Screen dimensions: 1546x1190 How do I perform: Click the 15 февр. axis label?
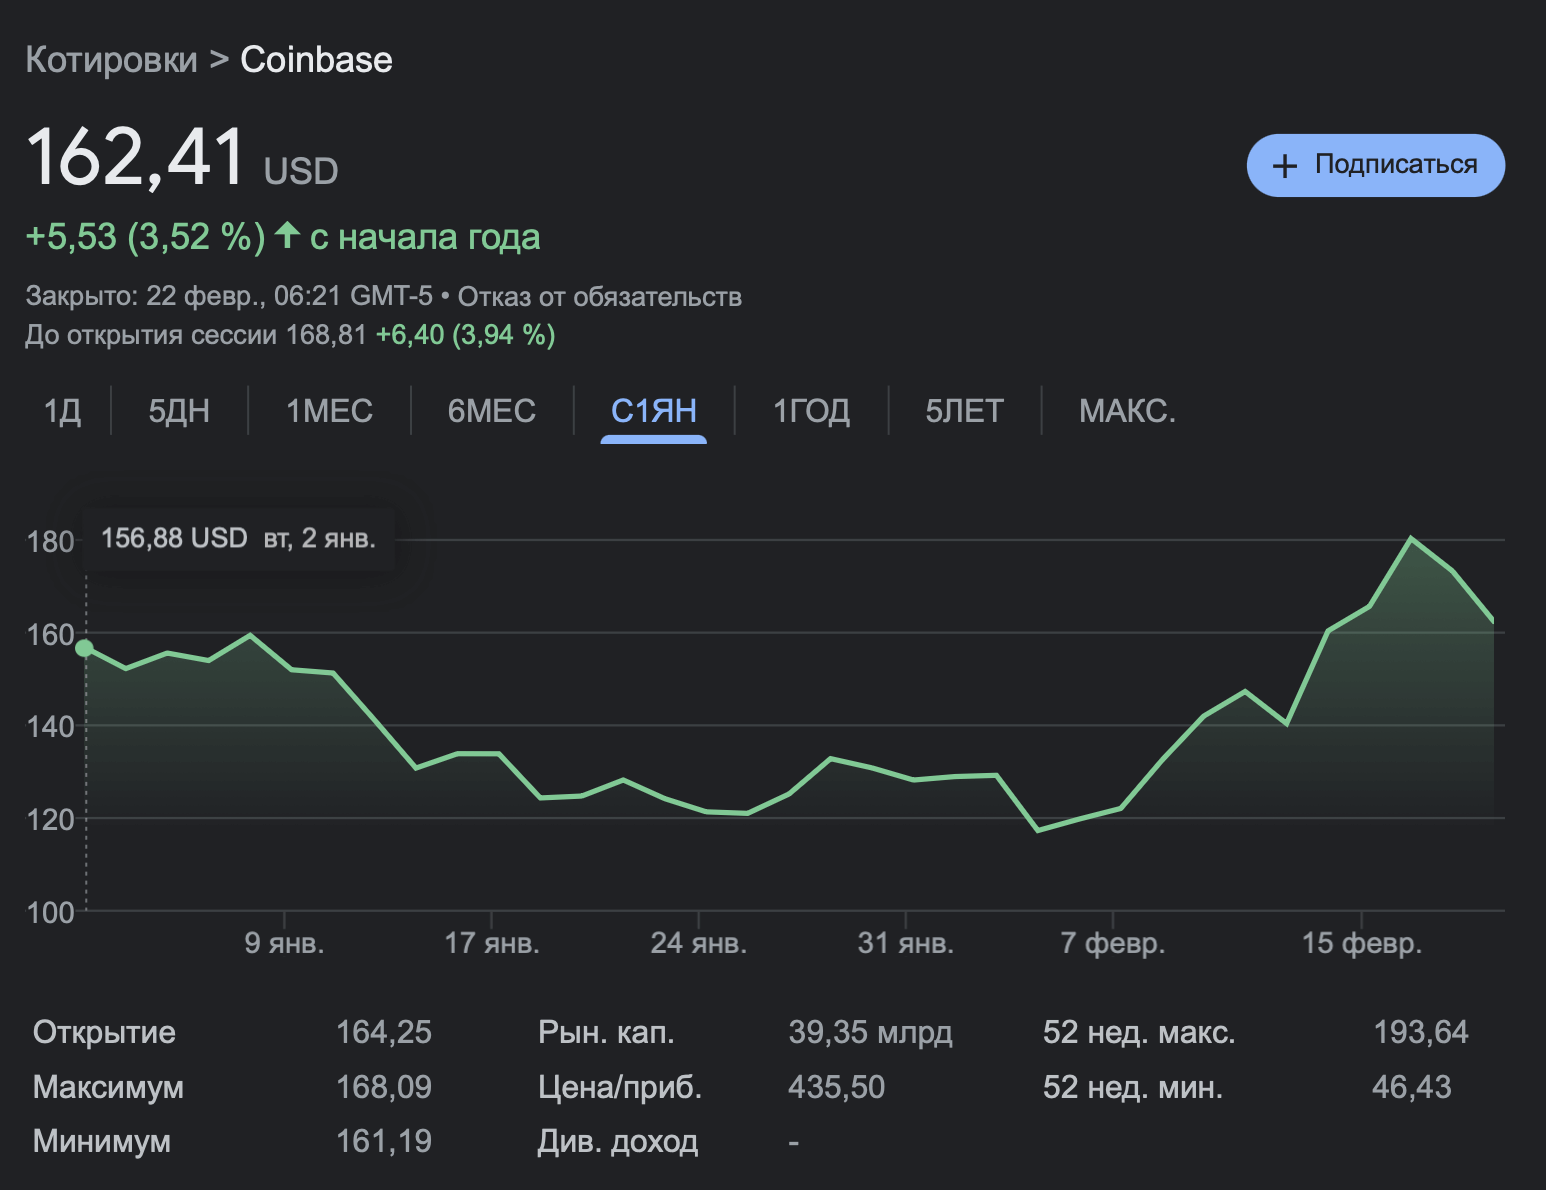coord(1361,942)
